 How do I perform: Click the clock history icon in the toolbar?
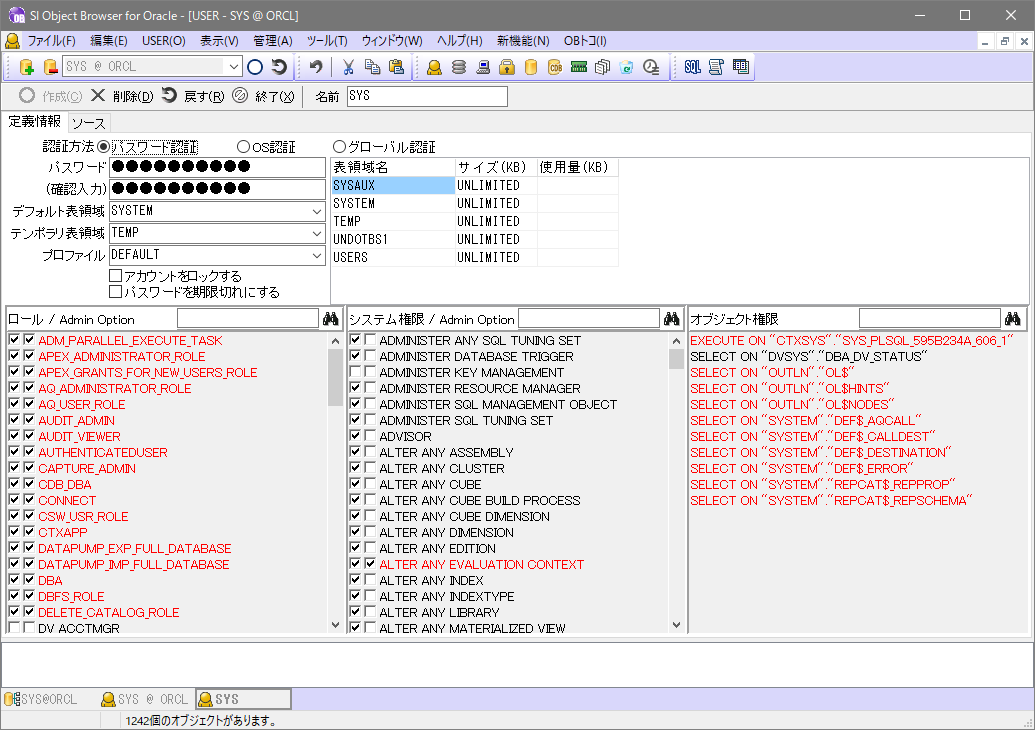pos(650,67)
